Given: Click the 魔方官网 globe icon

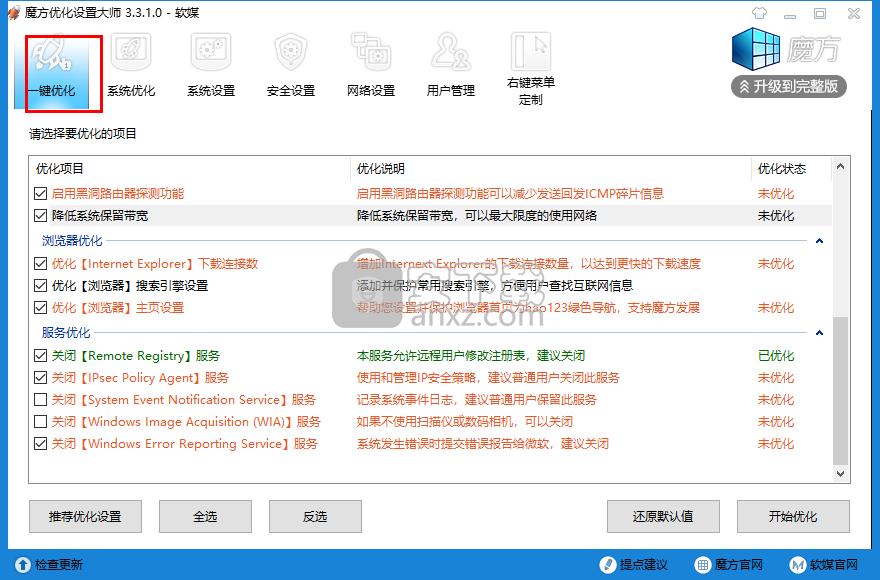Looking at the screenshot, I should 703,565.
